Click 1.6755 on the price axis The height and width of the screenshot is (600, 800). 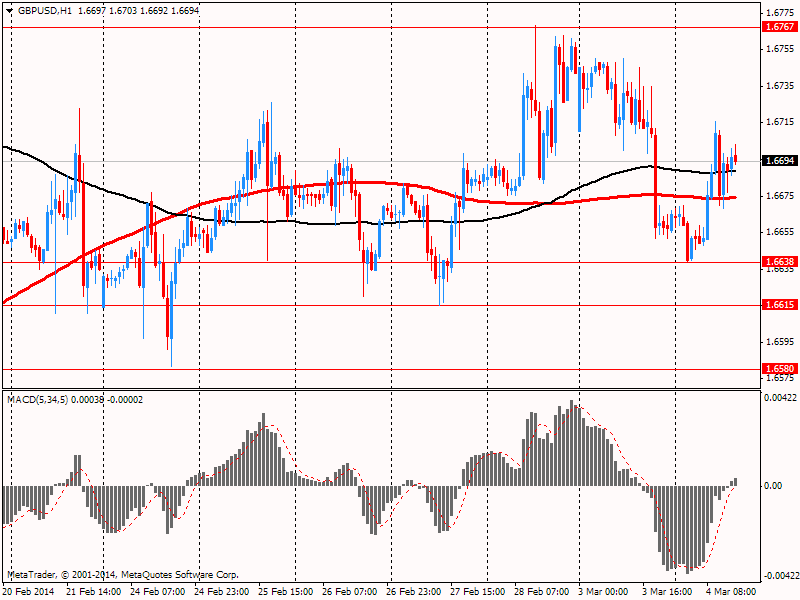(780, 49)
